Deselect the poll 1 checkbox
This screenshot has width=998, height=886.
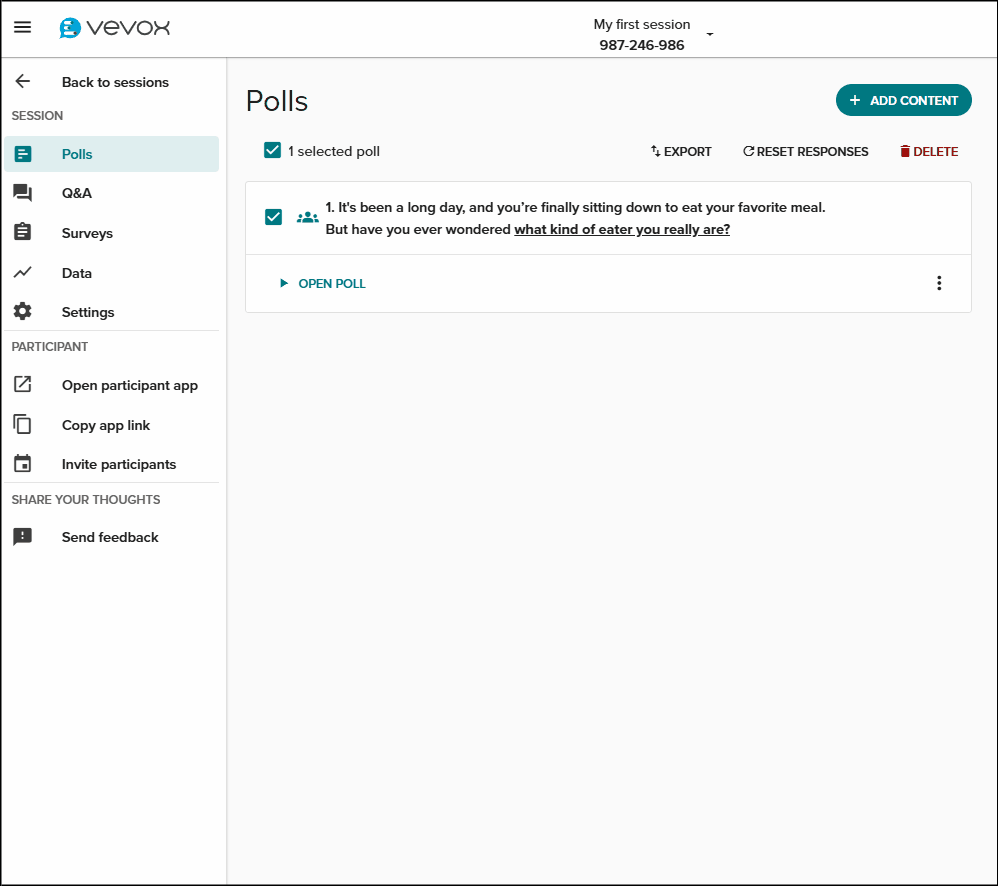click(273, 217)
